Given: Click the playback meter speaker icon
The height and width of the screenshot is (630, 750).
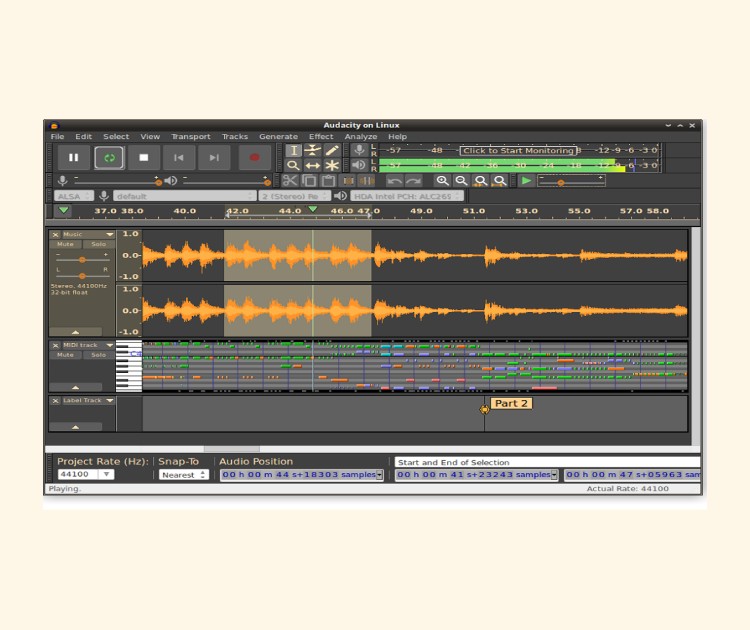Looking at the screenshot, I should pyautogui.click(x=359, y=166).
